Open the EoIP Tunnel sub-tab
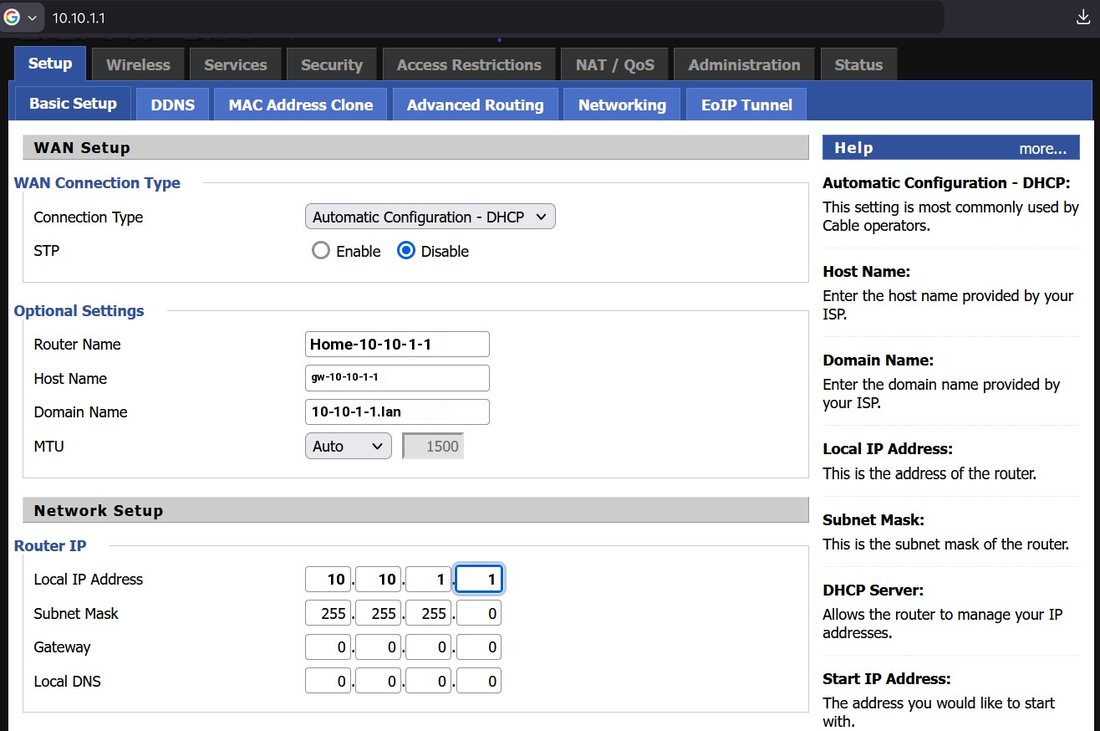The width and height of the screenshot is (1100, 731). [x=746, y=105]
